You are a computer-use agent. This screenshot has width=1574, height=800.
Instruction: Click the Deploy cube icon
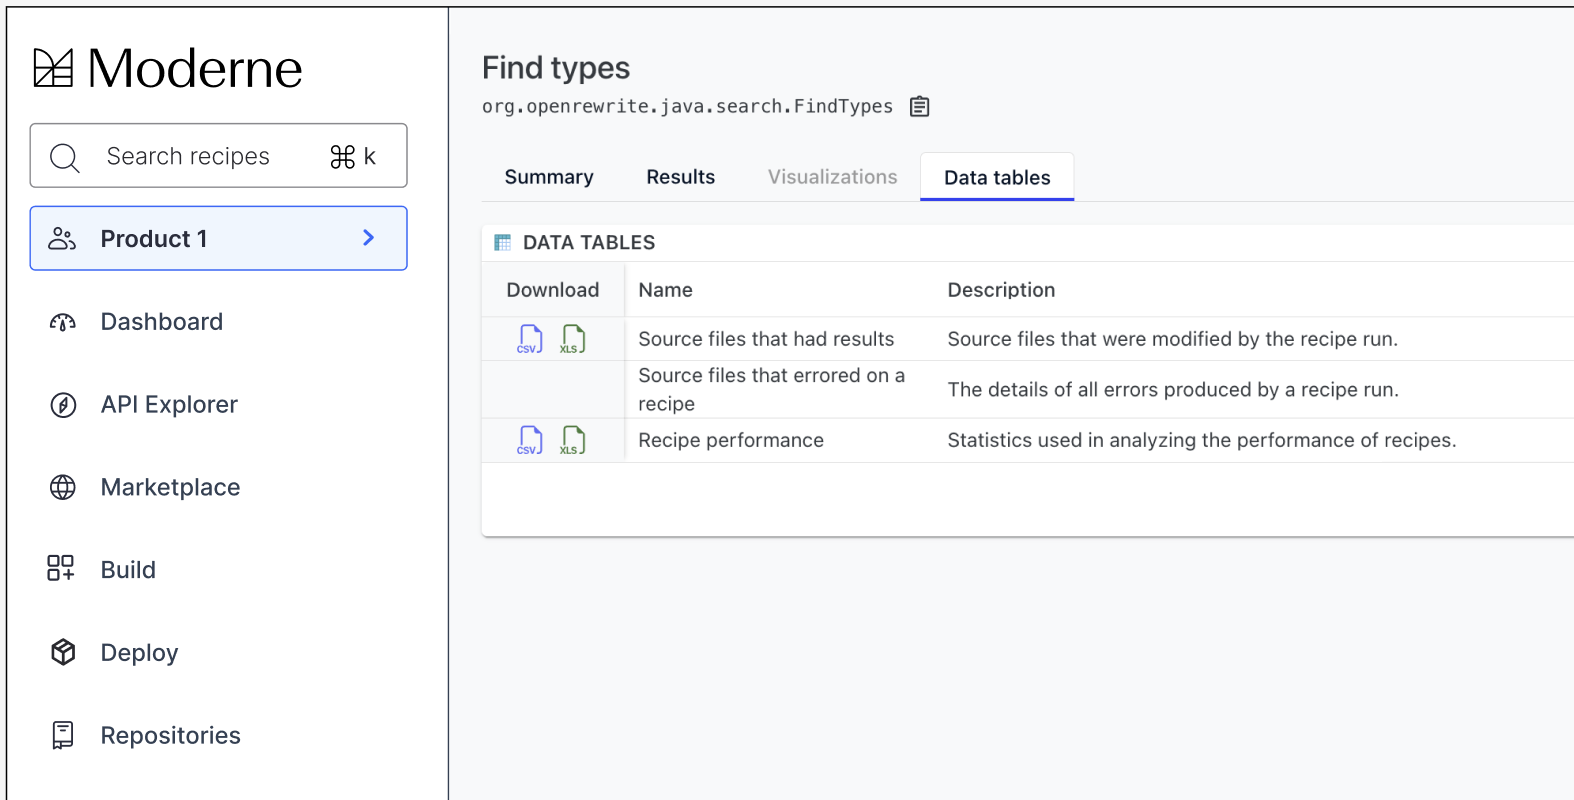pos(63,652)
